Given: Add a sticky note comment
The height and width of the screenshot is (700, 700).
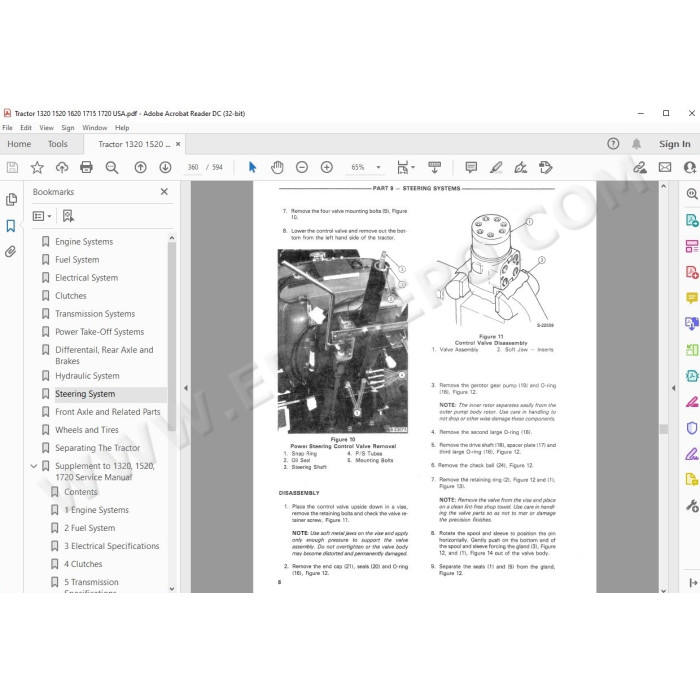Looking at the screenshot, I should [x=471, y=167].
